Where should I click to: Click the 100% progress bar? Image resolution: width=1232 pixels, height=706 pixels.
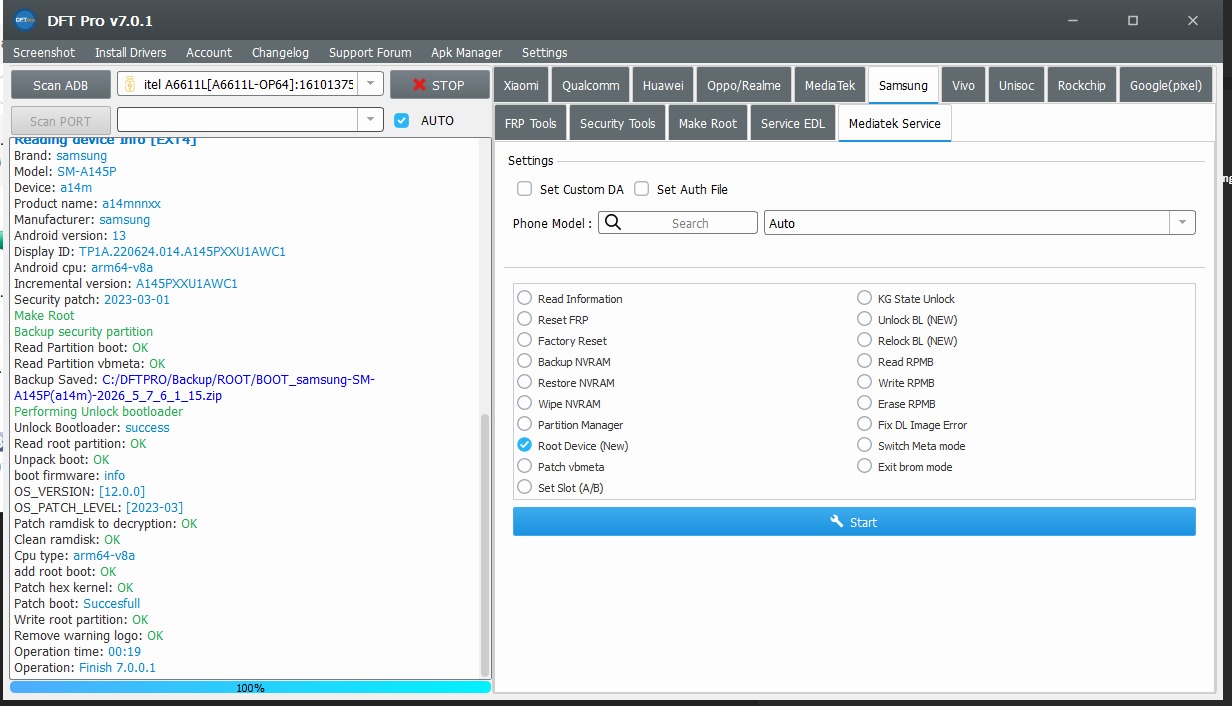coord(250,687)
